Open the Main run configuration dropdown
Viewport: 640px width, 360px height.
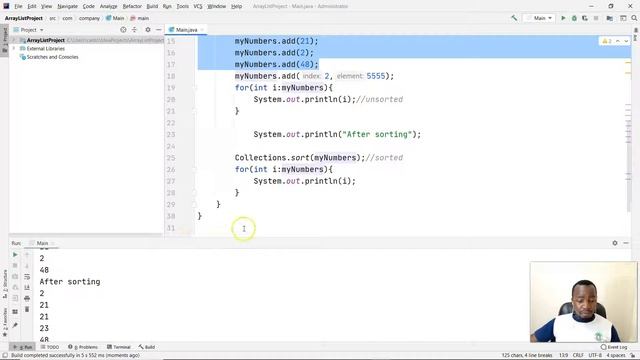tap(540, 18)
